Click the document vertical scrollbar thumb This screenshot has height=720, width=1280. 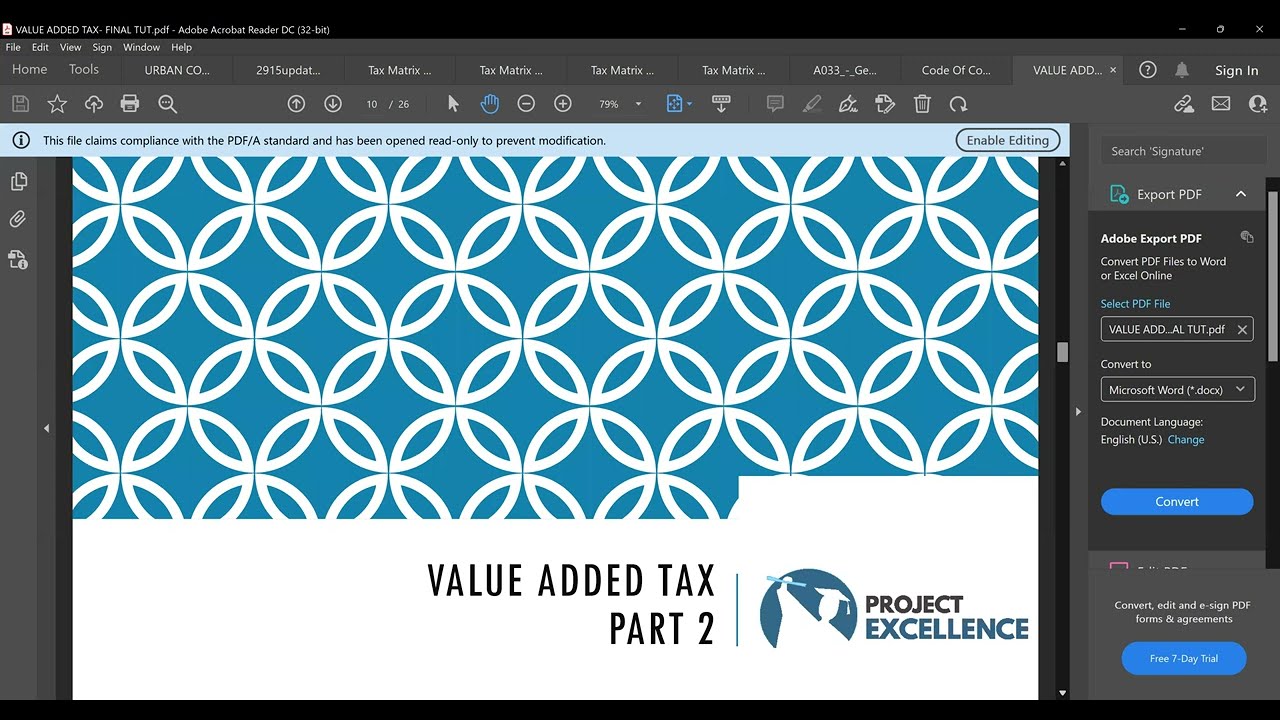coord(1062,352)
